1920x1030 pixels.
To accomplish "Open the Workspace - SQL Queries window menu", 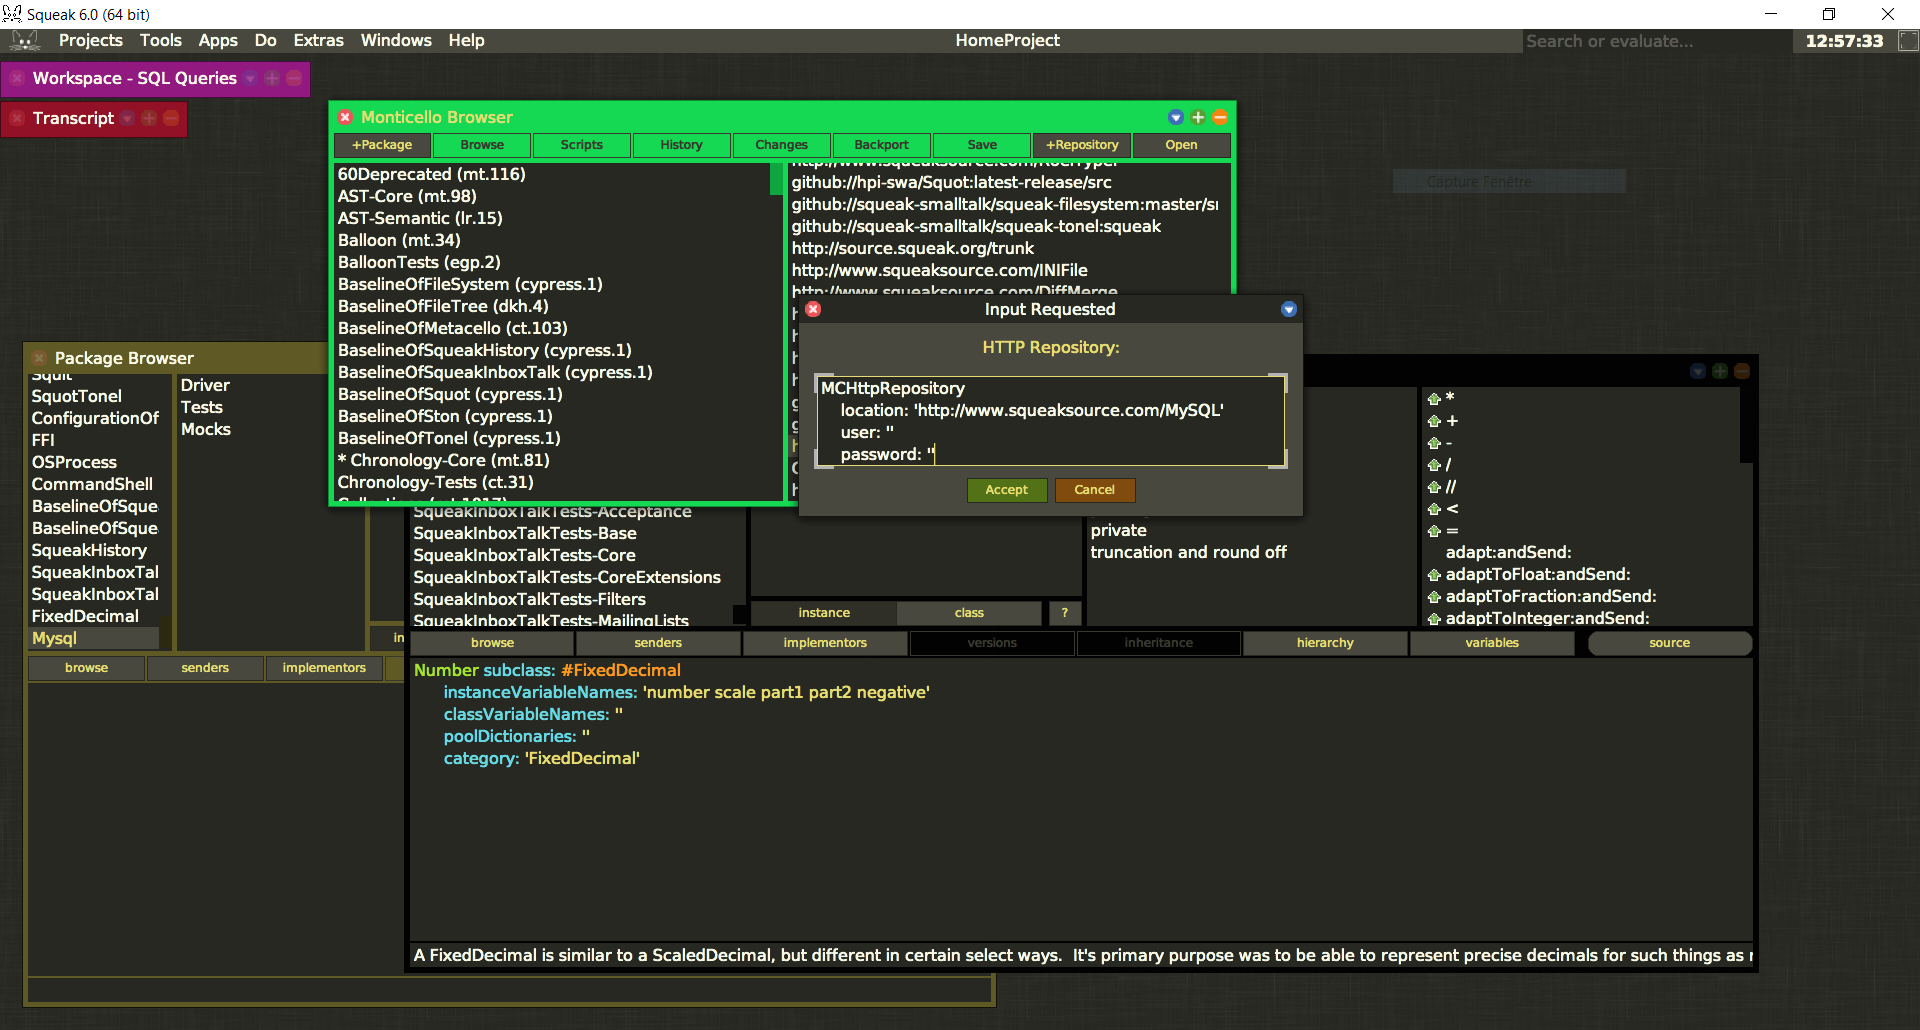I will (250, 78).
